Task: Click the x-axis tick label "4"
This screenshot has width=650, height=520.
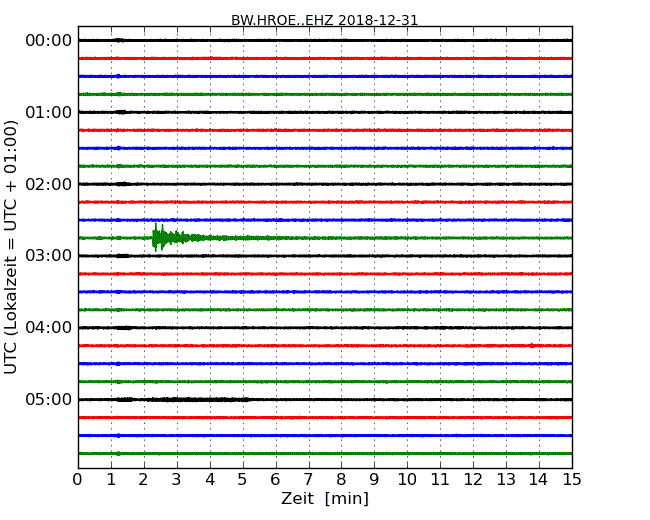Action: coord(210,480)
